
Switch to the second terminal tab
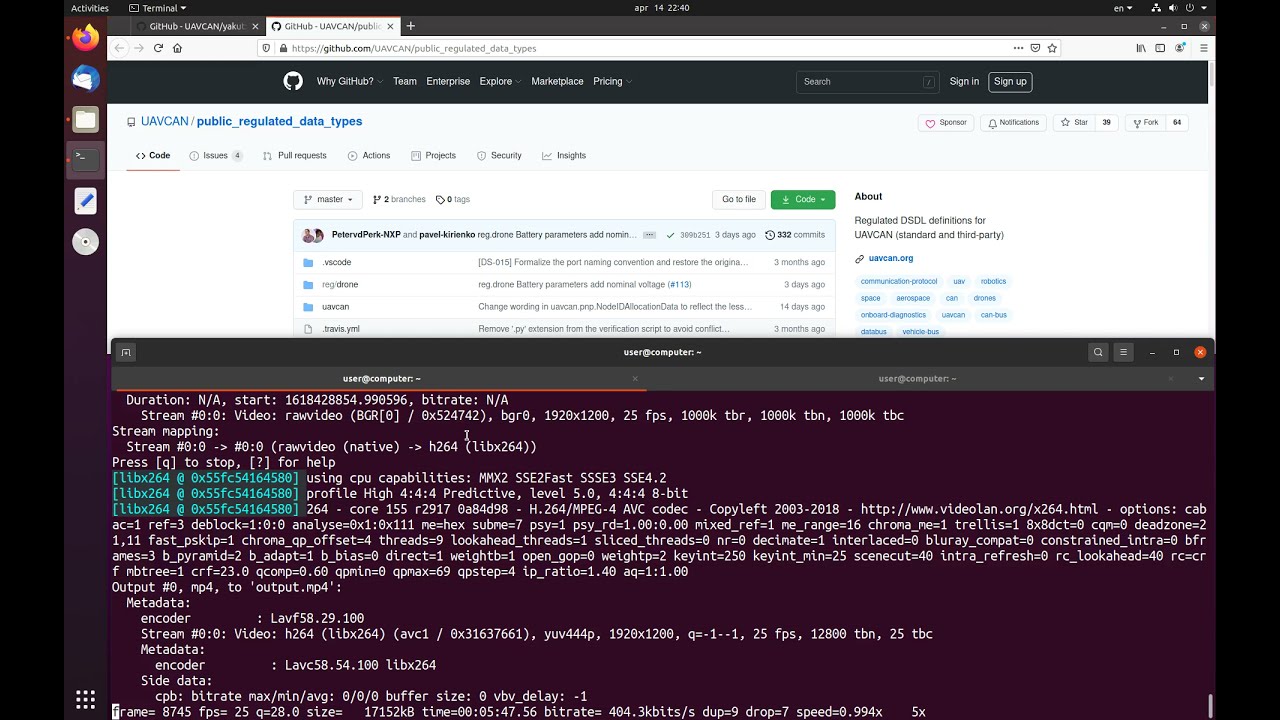(917, 378)
